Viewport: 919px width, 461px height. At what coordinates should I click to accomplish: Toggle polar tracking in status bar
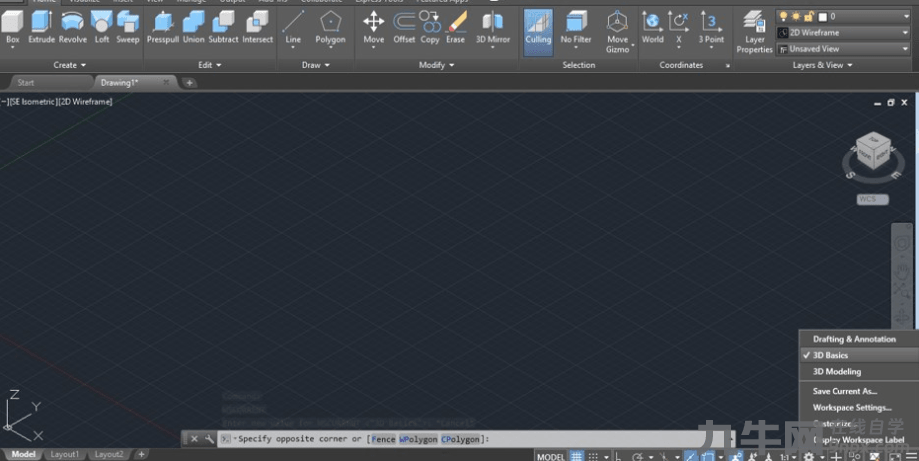pyautogui.click(x=637, y=456)
